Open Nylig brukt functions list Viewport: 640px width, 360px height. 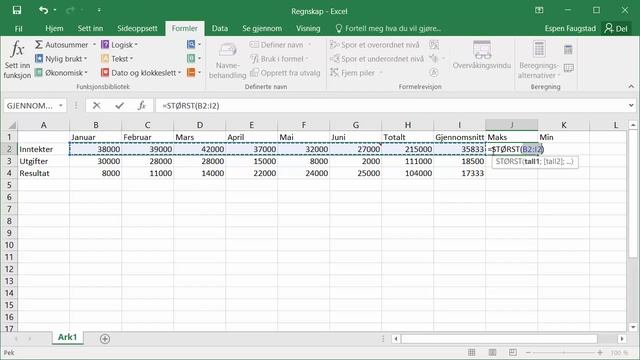click(x=62, y=59)
